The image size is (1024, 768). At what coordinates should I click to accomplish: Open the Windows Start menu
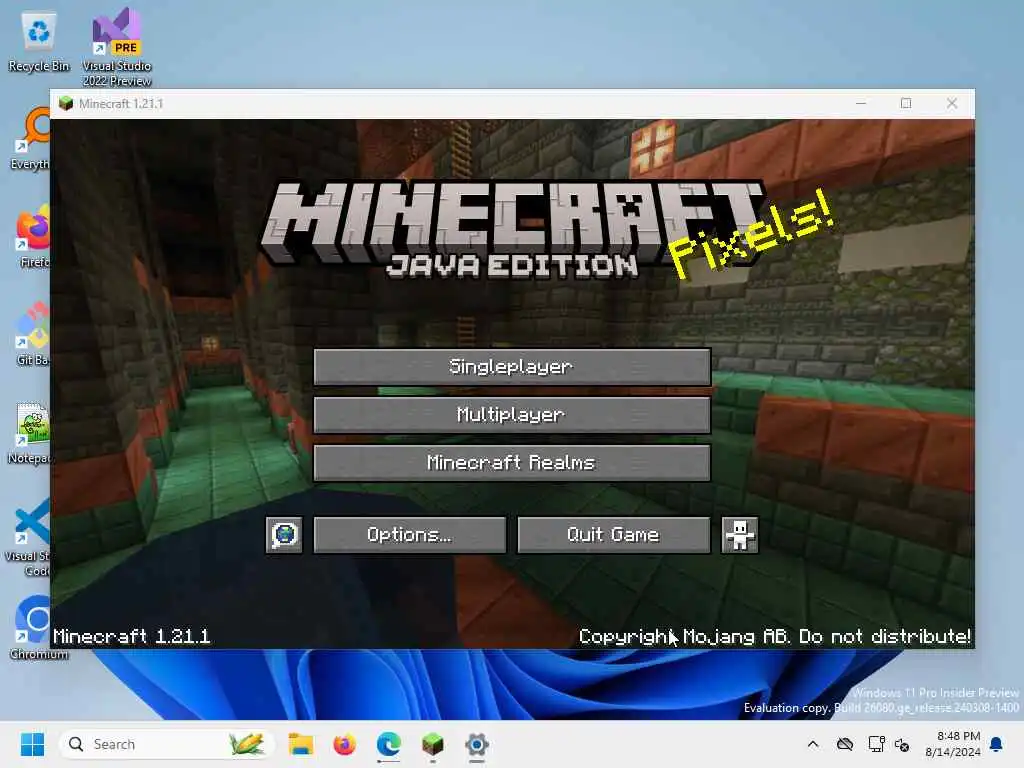tap(32, 744)
